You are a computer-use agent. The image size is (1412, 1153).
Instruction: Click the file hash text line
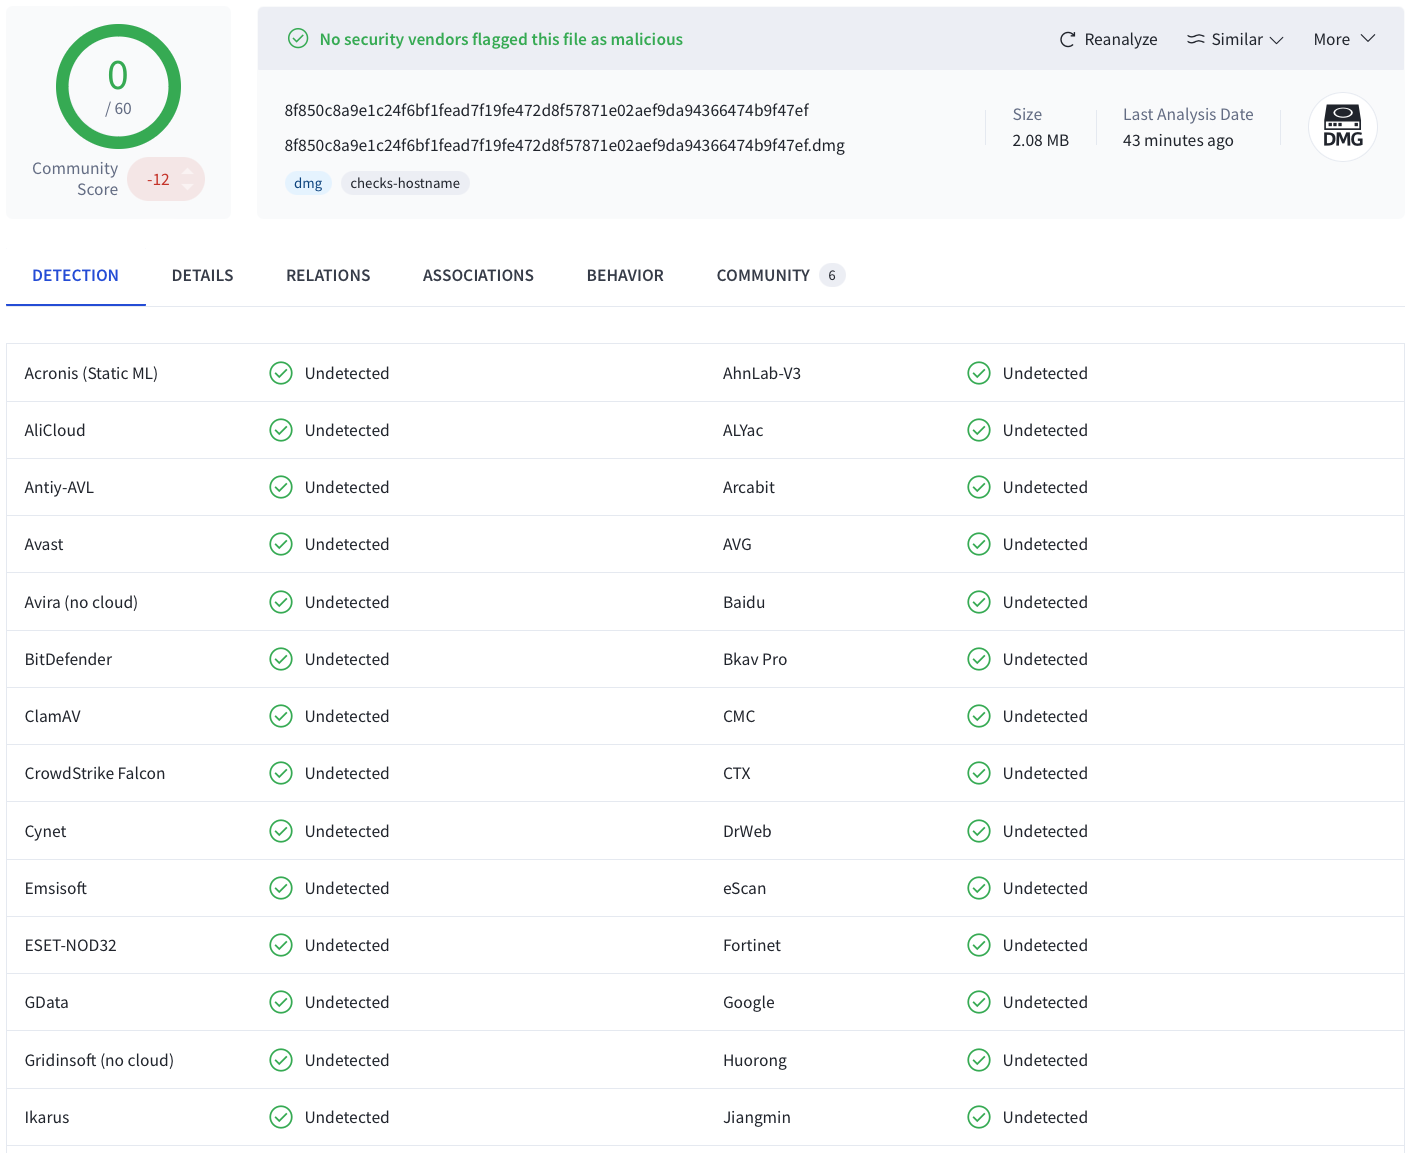546,110
